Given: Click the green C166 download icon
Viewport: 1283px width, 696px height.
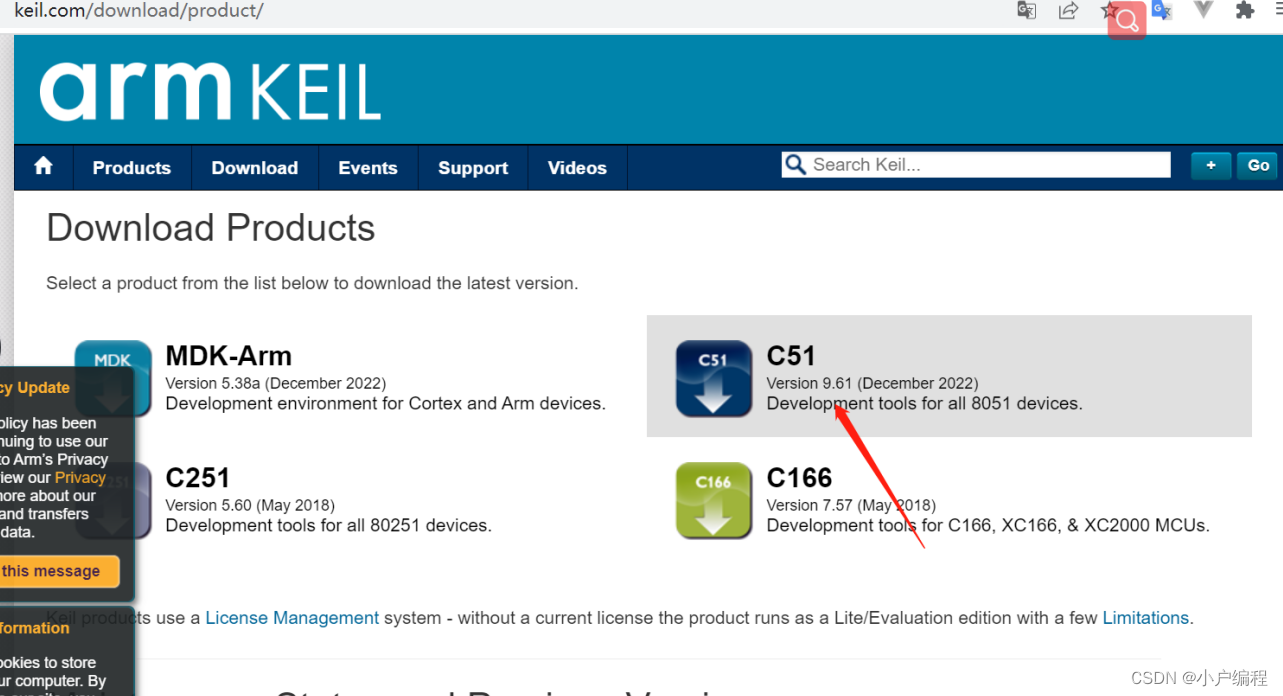Looking at the screenshot, I should tap(713, 500).
